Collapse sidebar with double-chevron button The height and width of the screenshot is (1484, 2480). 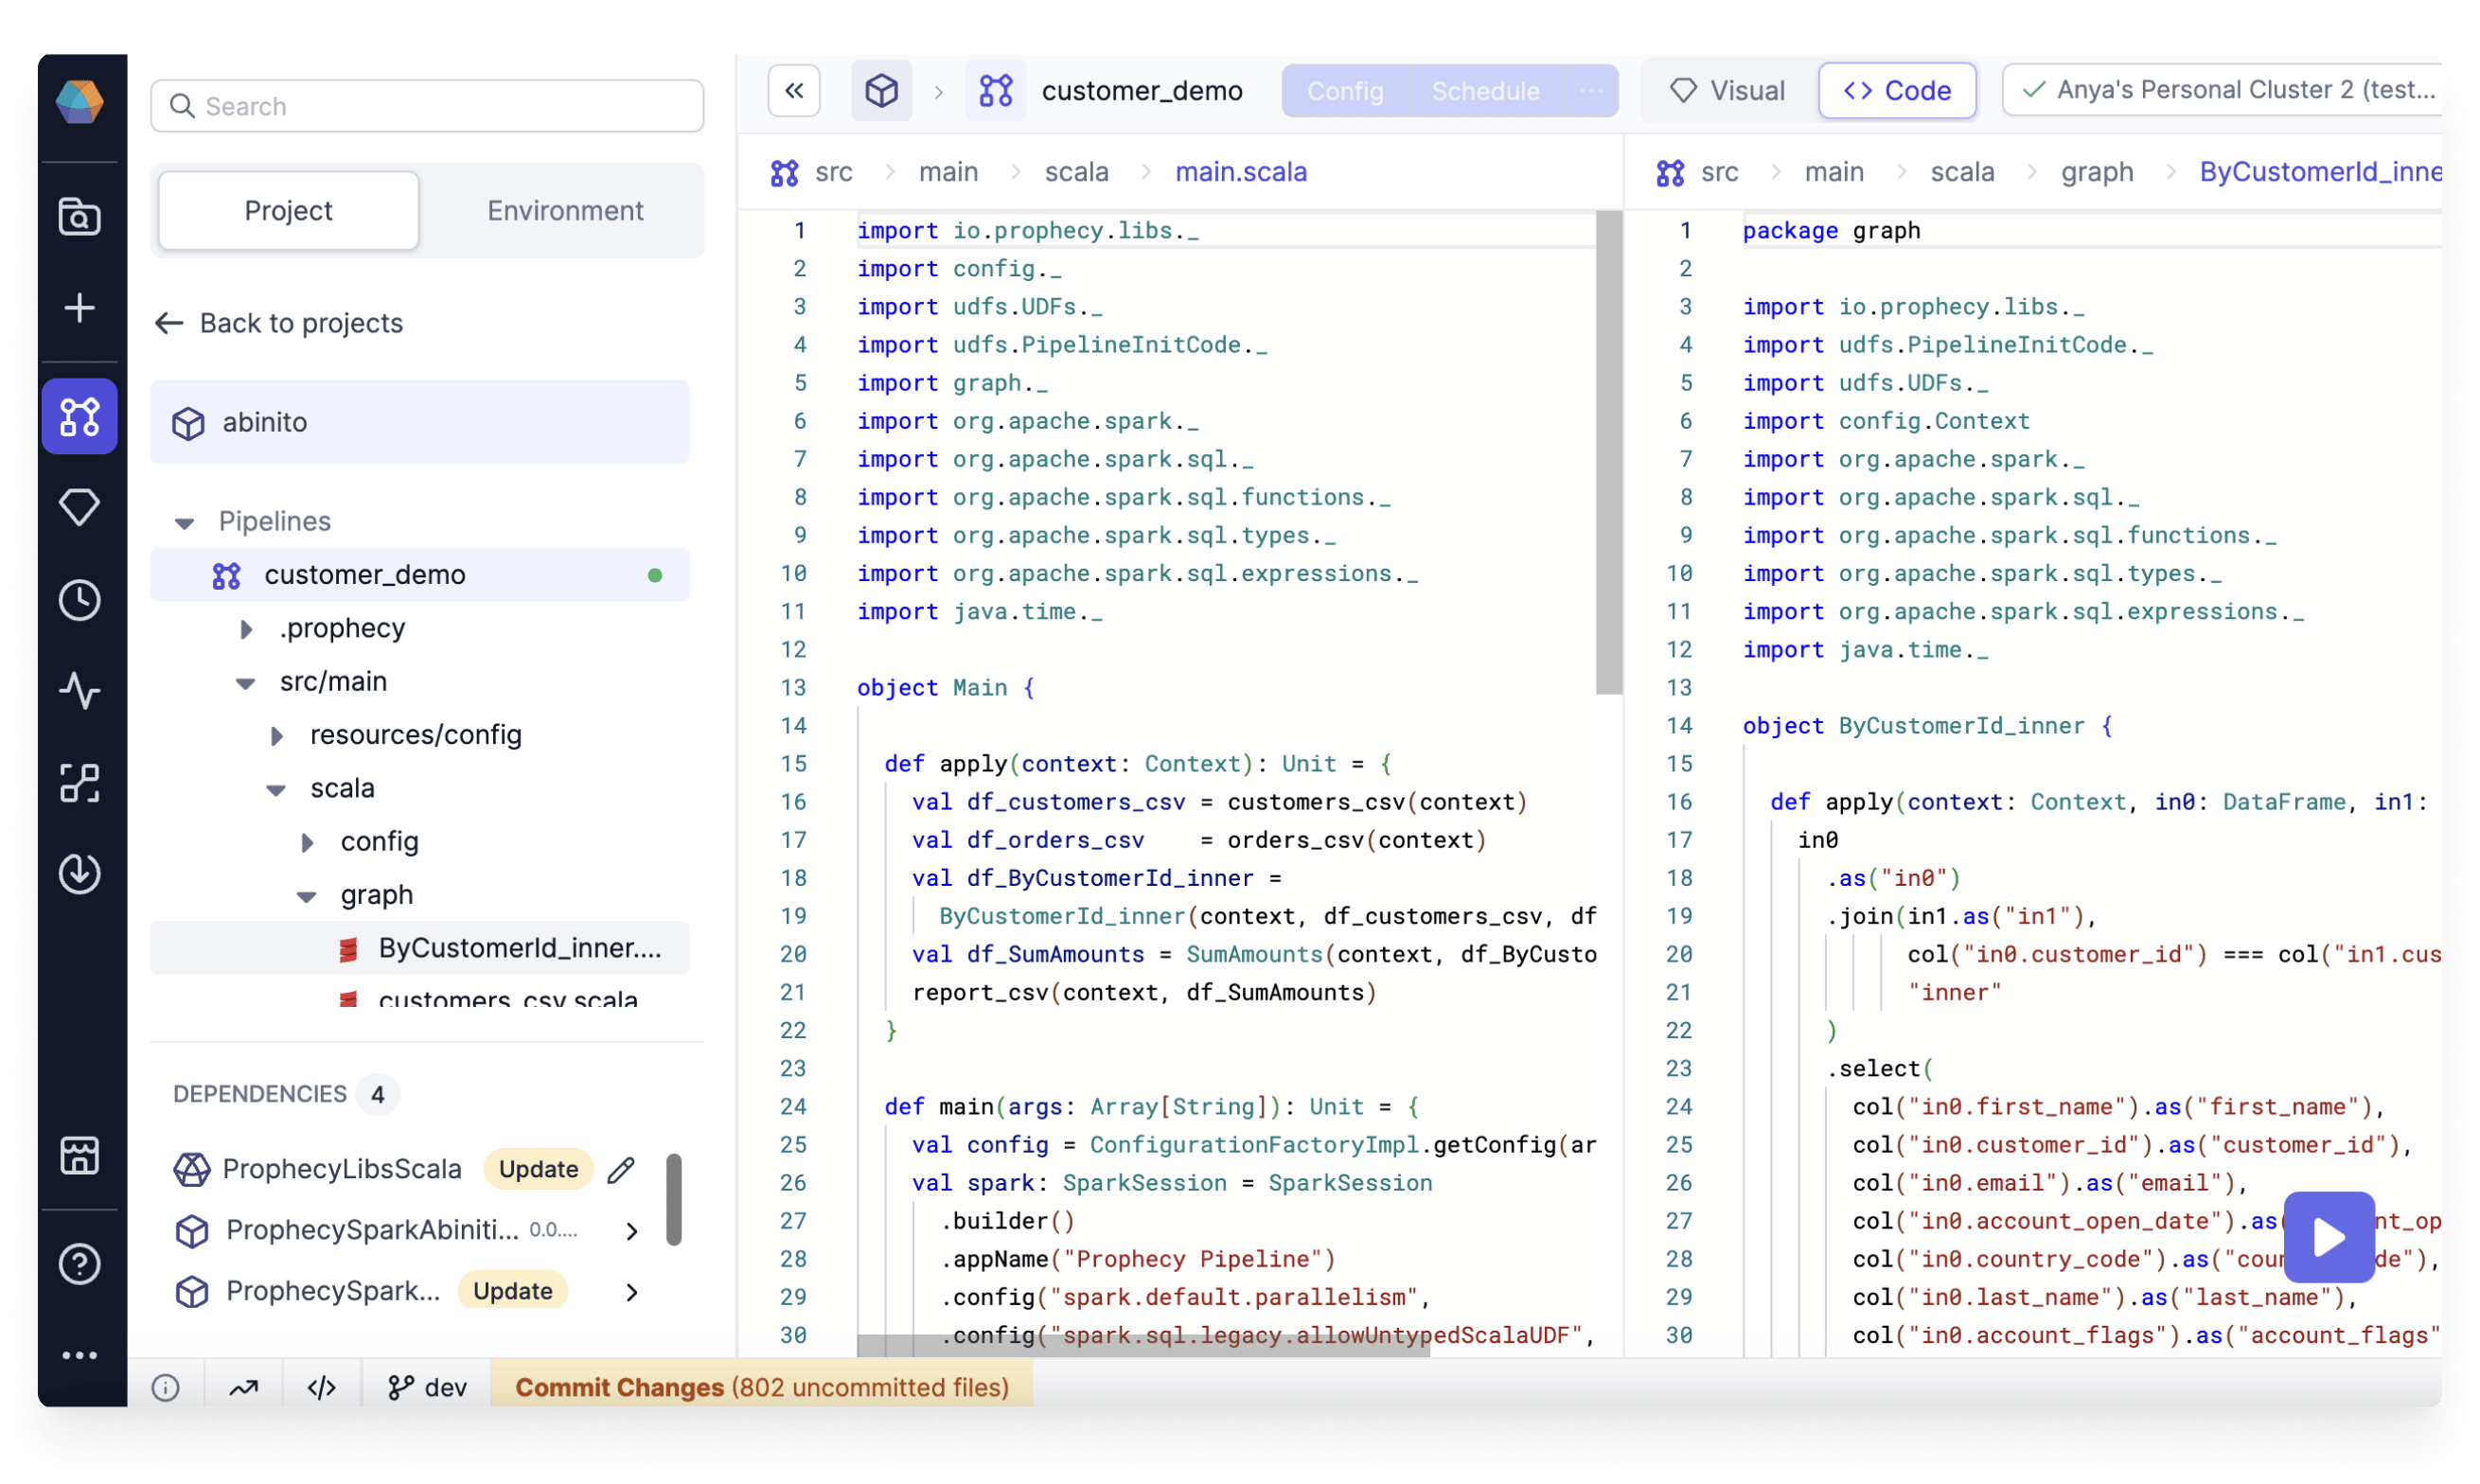tap(794, 91)
